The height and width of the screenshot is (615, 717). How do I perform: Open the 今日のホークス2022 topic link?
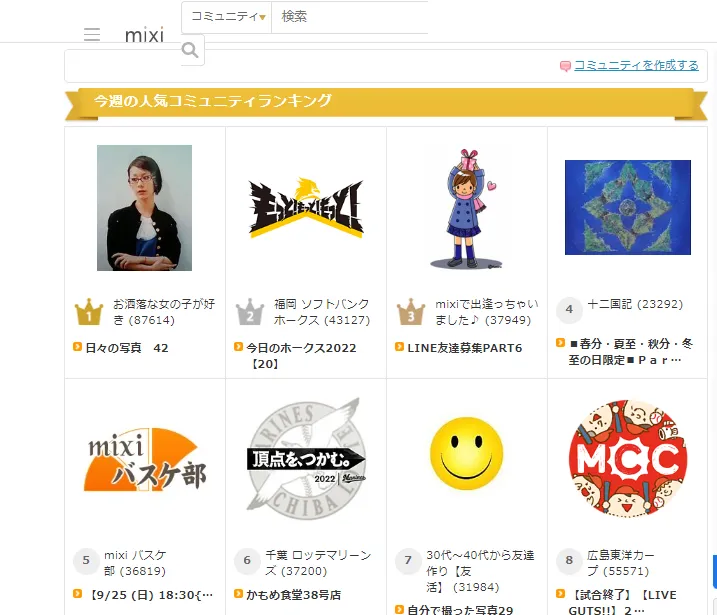(x=301, y=356)
